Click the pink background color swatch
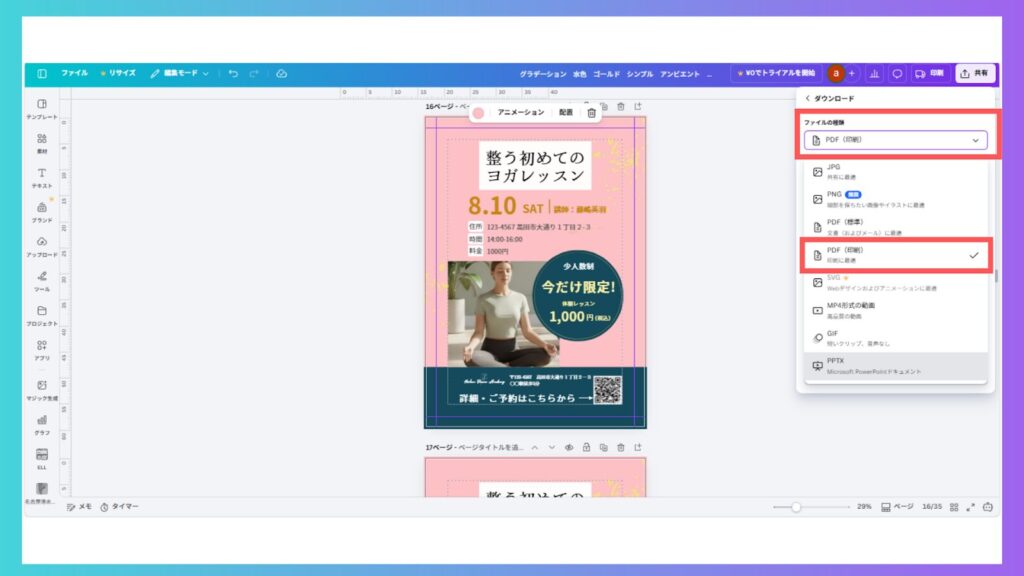The height and width of the screenshot is (576, 1024). (479, 113)
